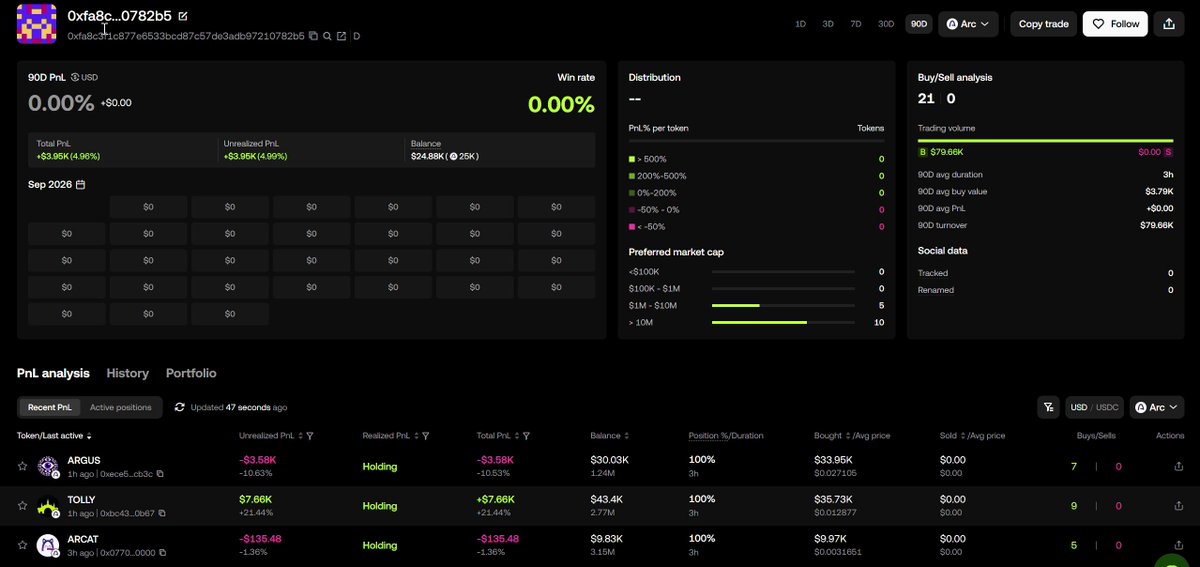This screenshot has width=1200, height=567.
Task: Copy ARGUS contract address 0xece5...cb3c
Action: [160, 473]
